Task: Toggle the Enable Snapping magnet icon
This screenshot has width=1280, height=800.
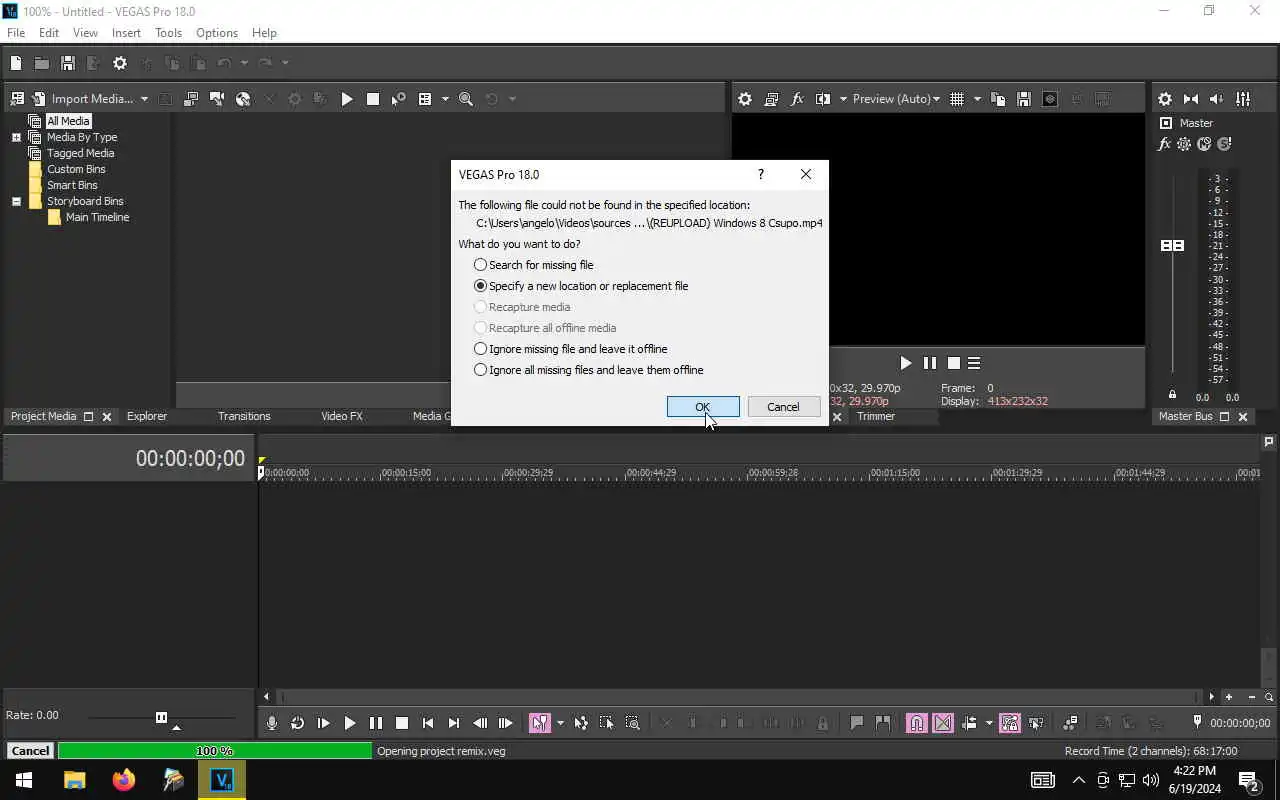Action: point(916,723)
